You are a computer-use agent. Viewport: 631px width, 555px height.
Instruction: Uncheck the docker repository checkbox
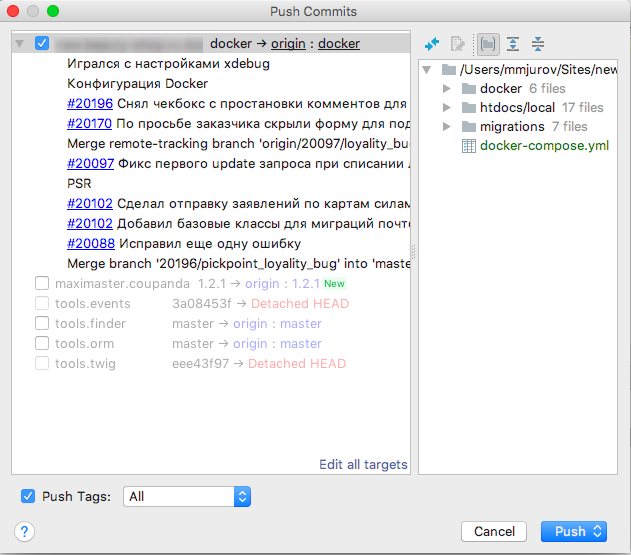(42, 44)
